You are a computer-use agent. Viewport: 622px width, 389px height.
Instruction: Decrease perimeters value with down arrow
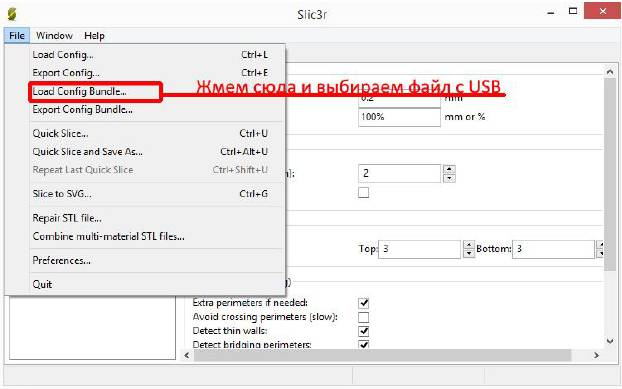coord(449,178)
